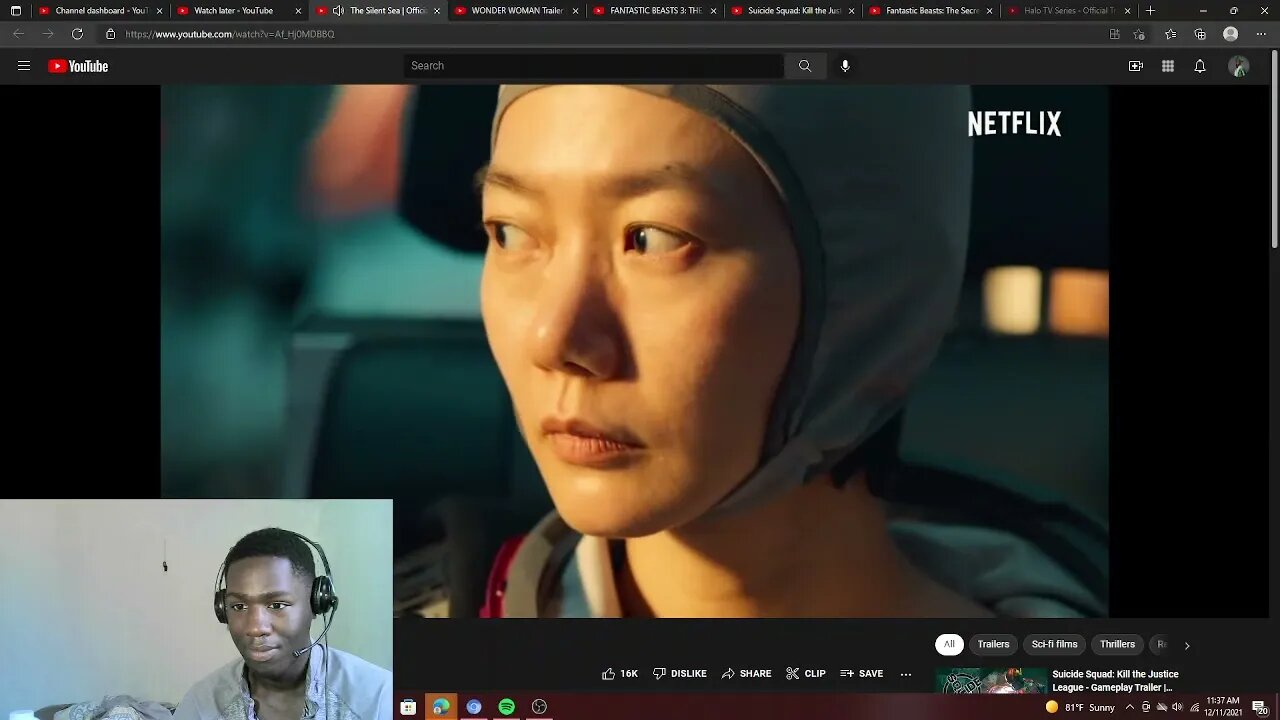Click the DISLIKE button
The width and height of the screenshot is (1280, 720).
click(x=680, y=674)
